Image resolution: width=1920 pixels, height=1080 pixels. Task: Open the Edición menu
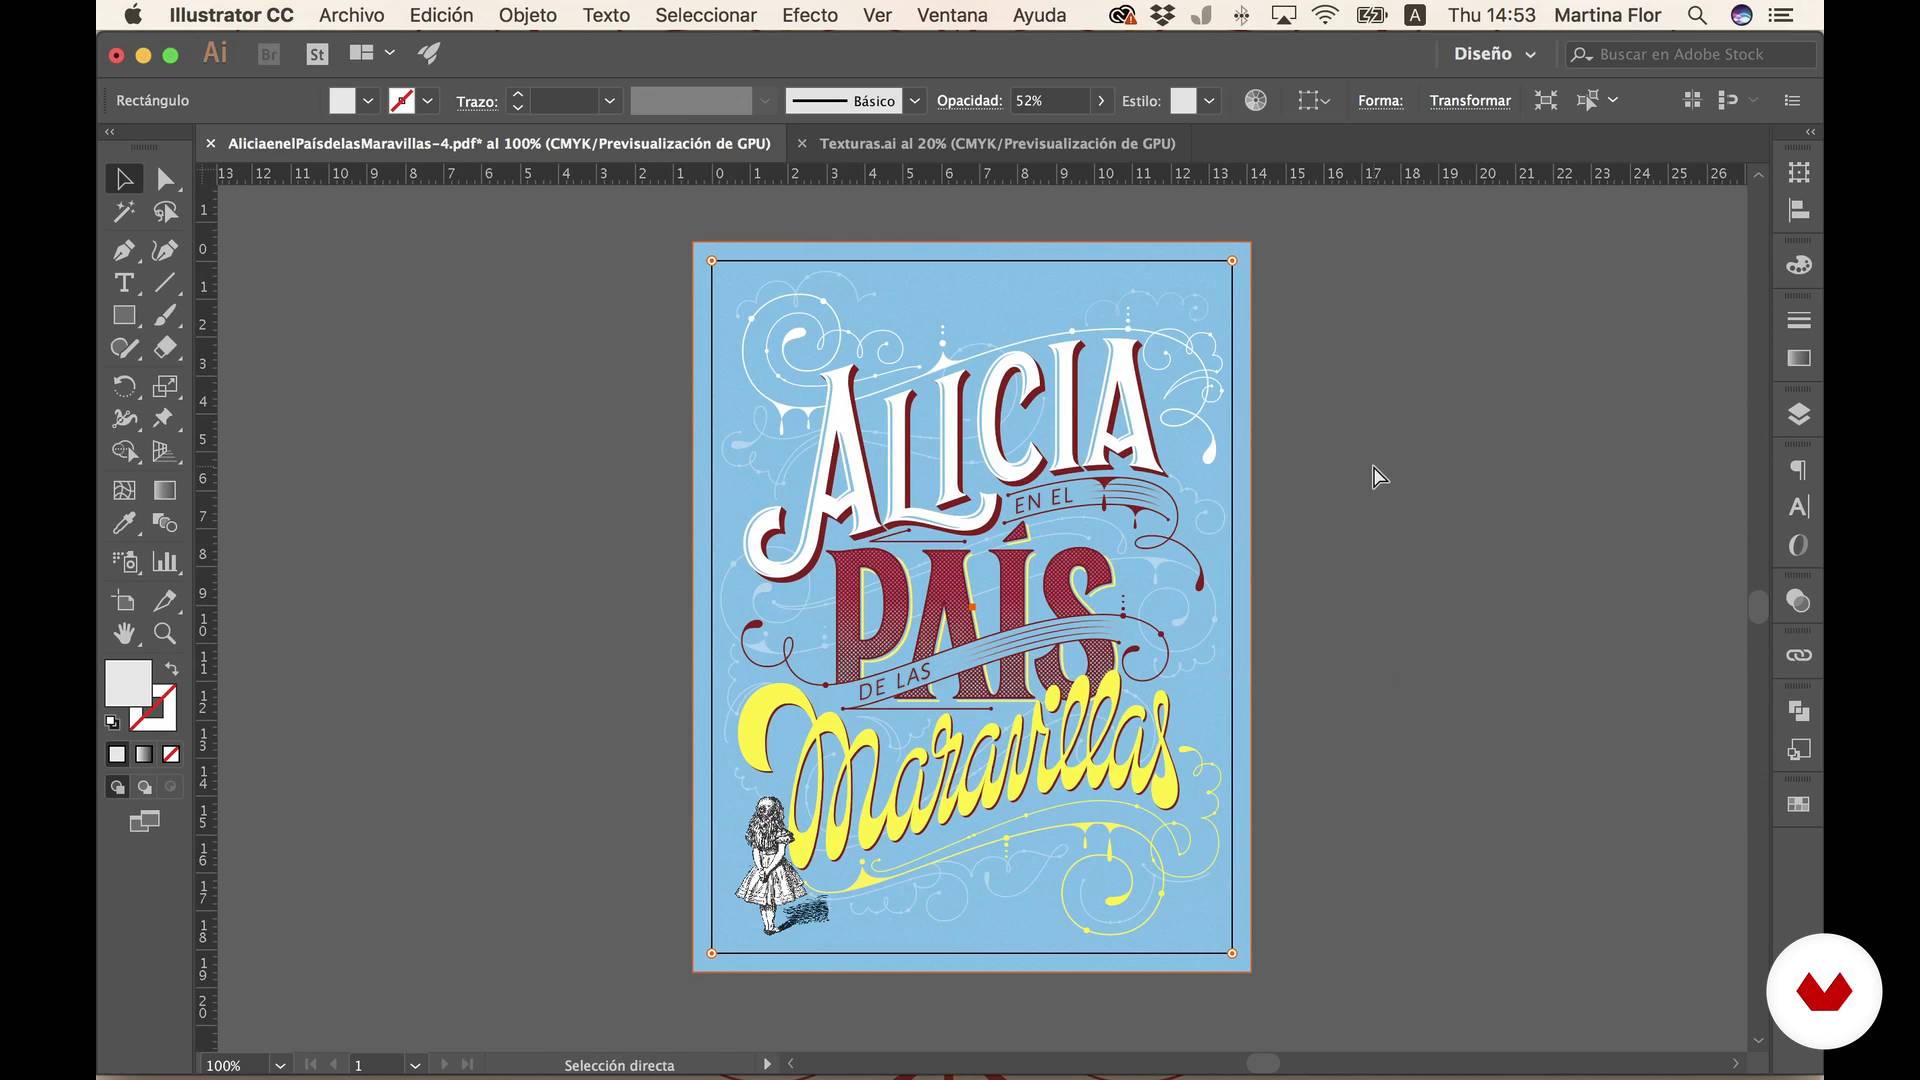pos(441,15)
